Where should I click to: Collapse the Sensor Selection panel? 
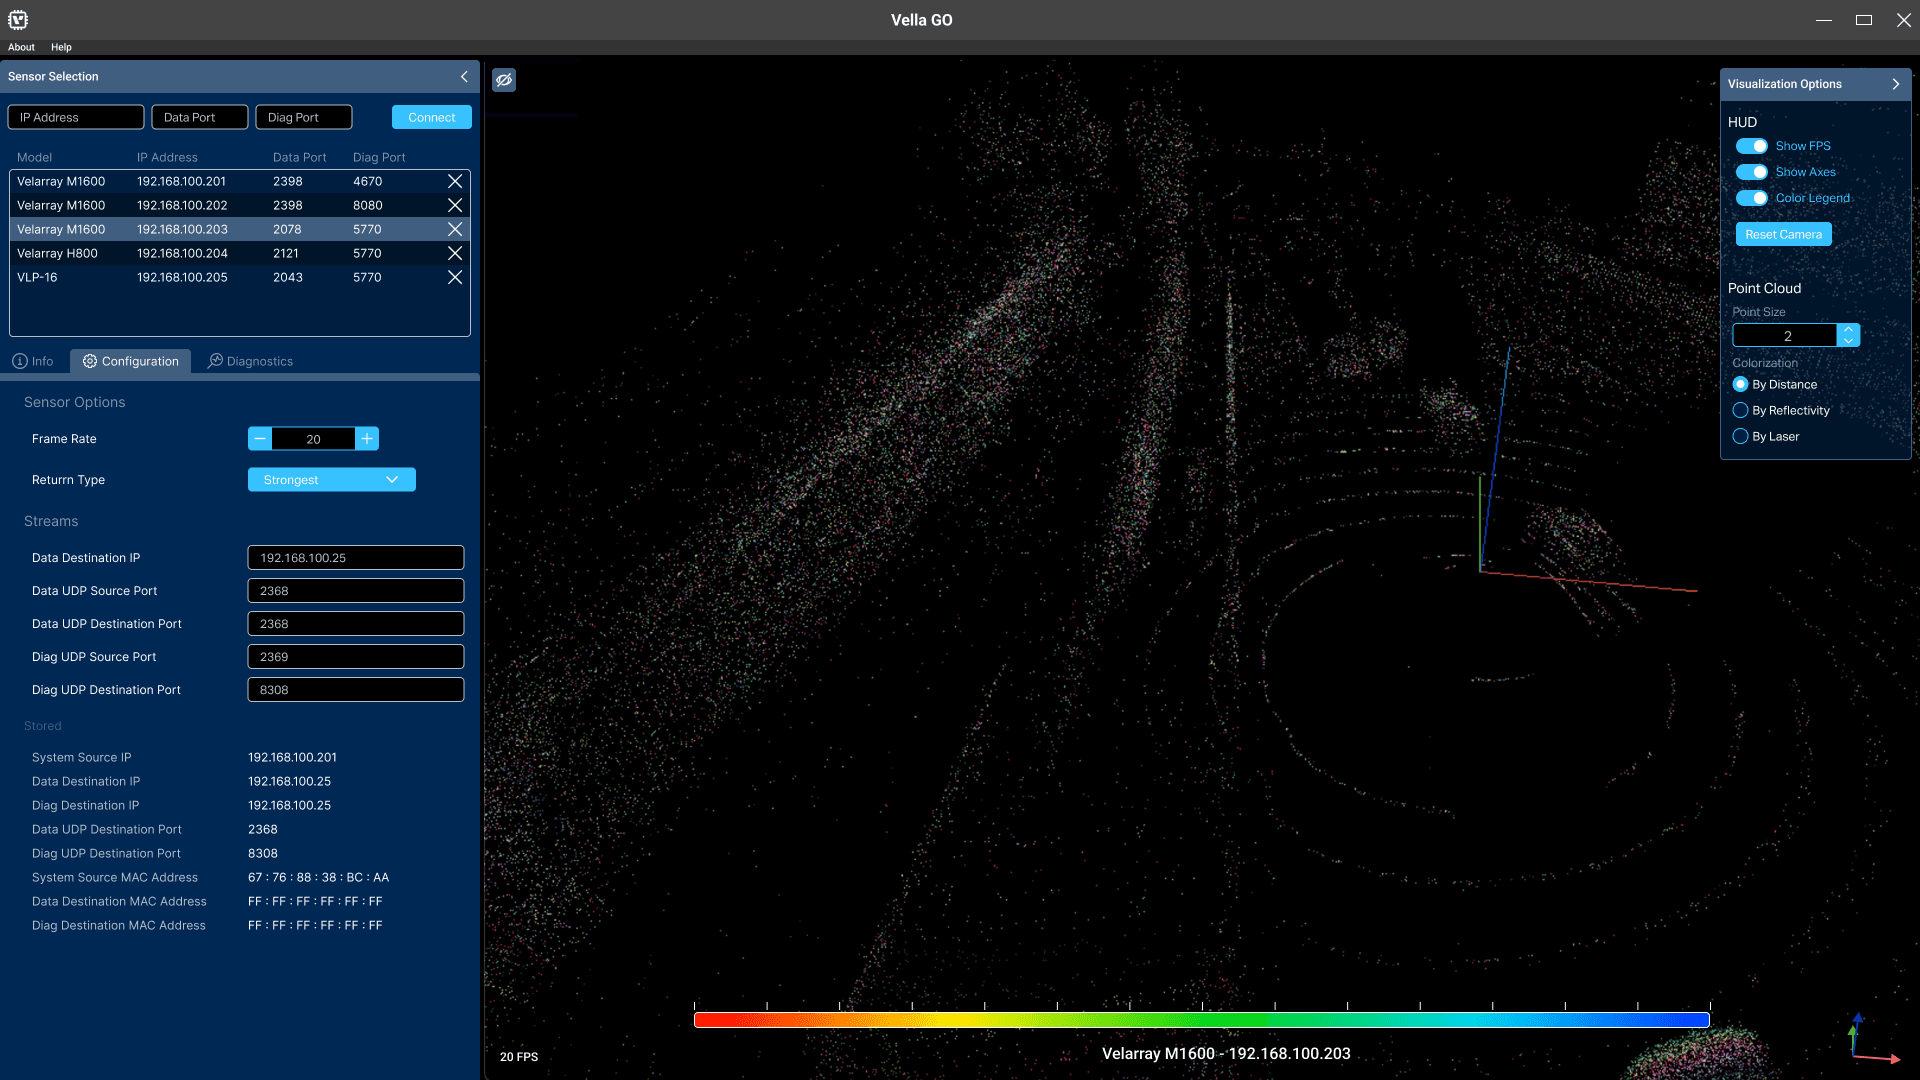(464, 77)
